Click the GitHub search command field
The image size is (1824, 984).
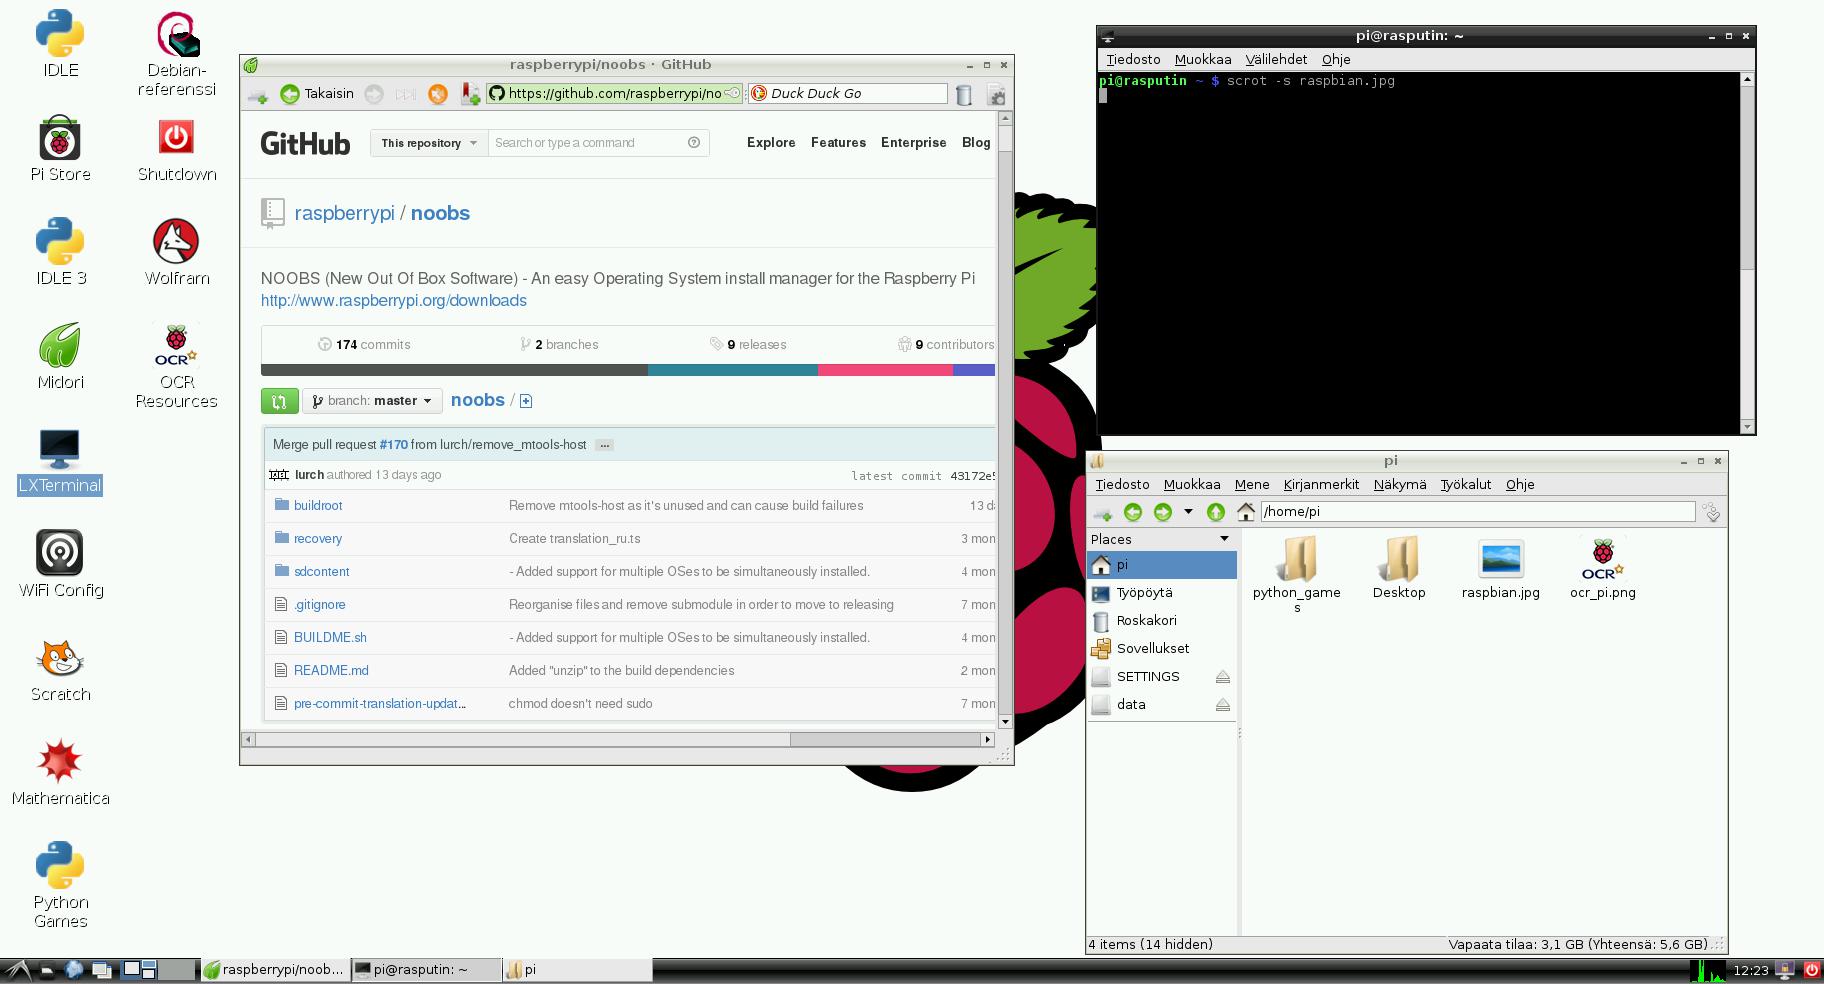[x=598, y=143]
